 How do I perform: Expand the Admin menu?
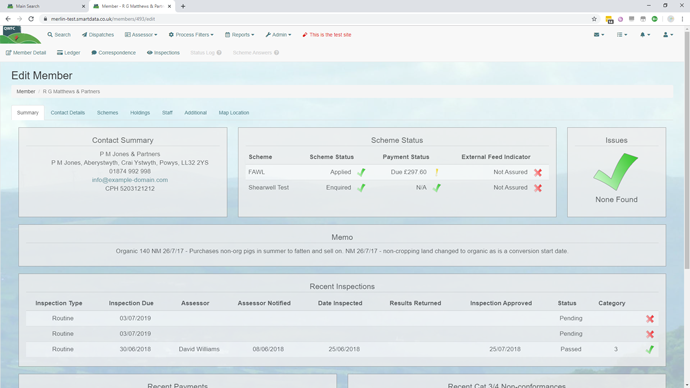point(278,35)
